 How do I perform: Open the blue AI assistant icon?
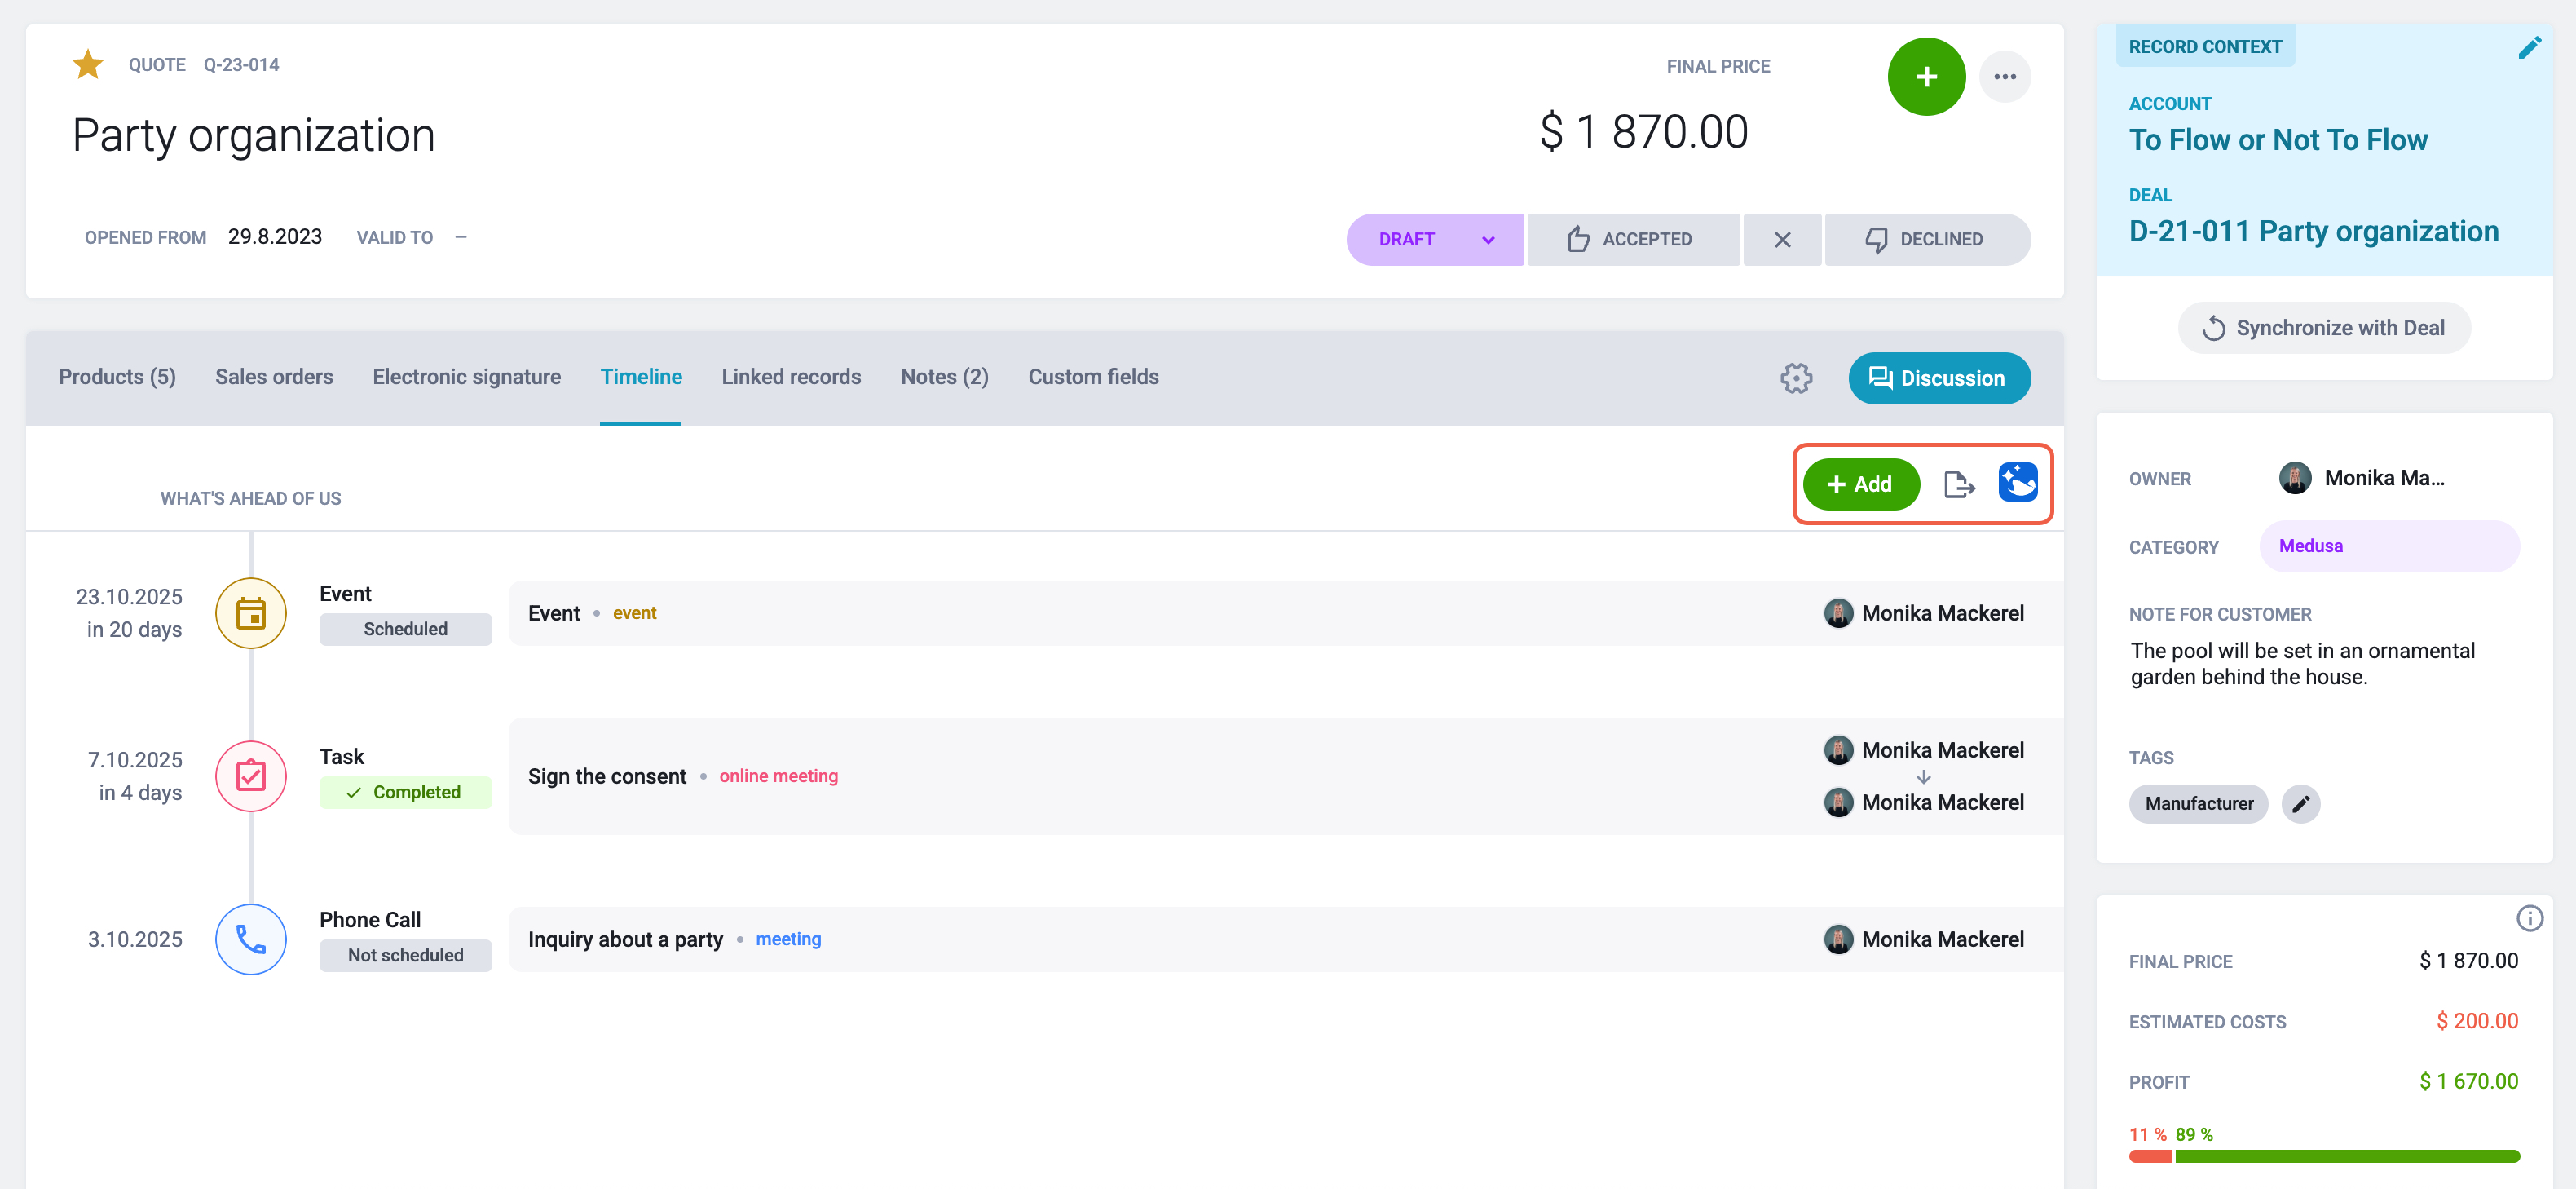pos(2018,483)
